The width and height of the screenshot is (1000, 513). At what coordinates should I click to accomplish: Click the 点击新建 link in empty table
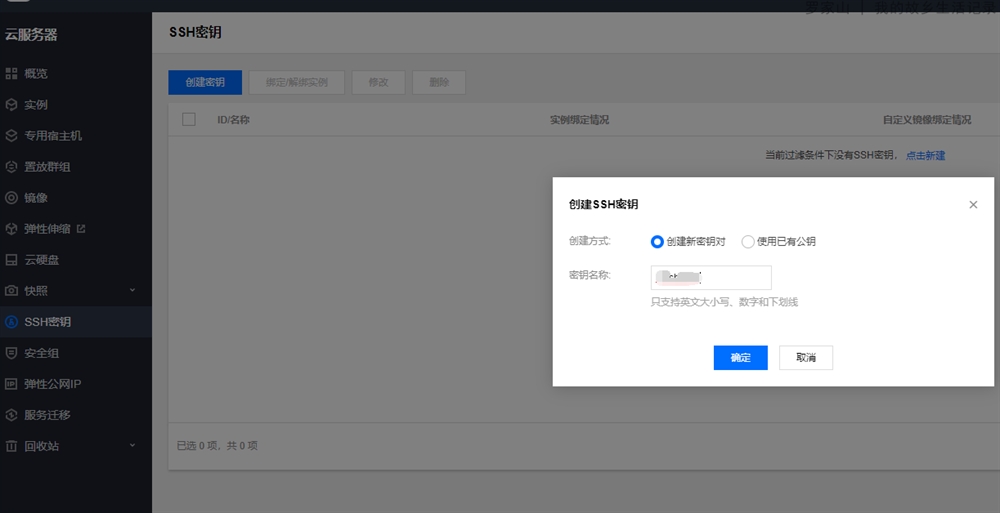[x=925, y=156]
